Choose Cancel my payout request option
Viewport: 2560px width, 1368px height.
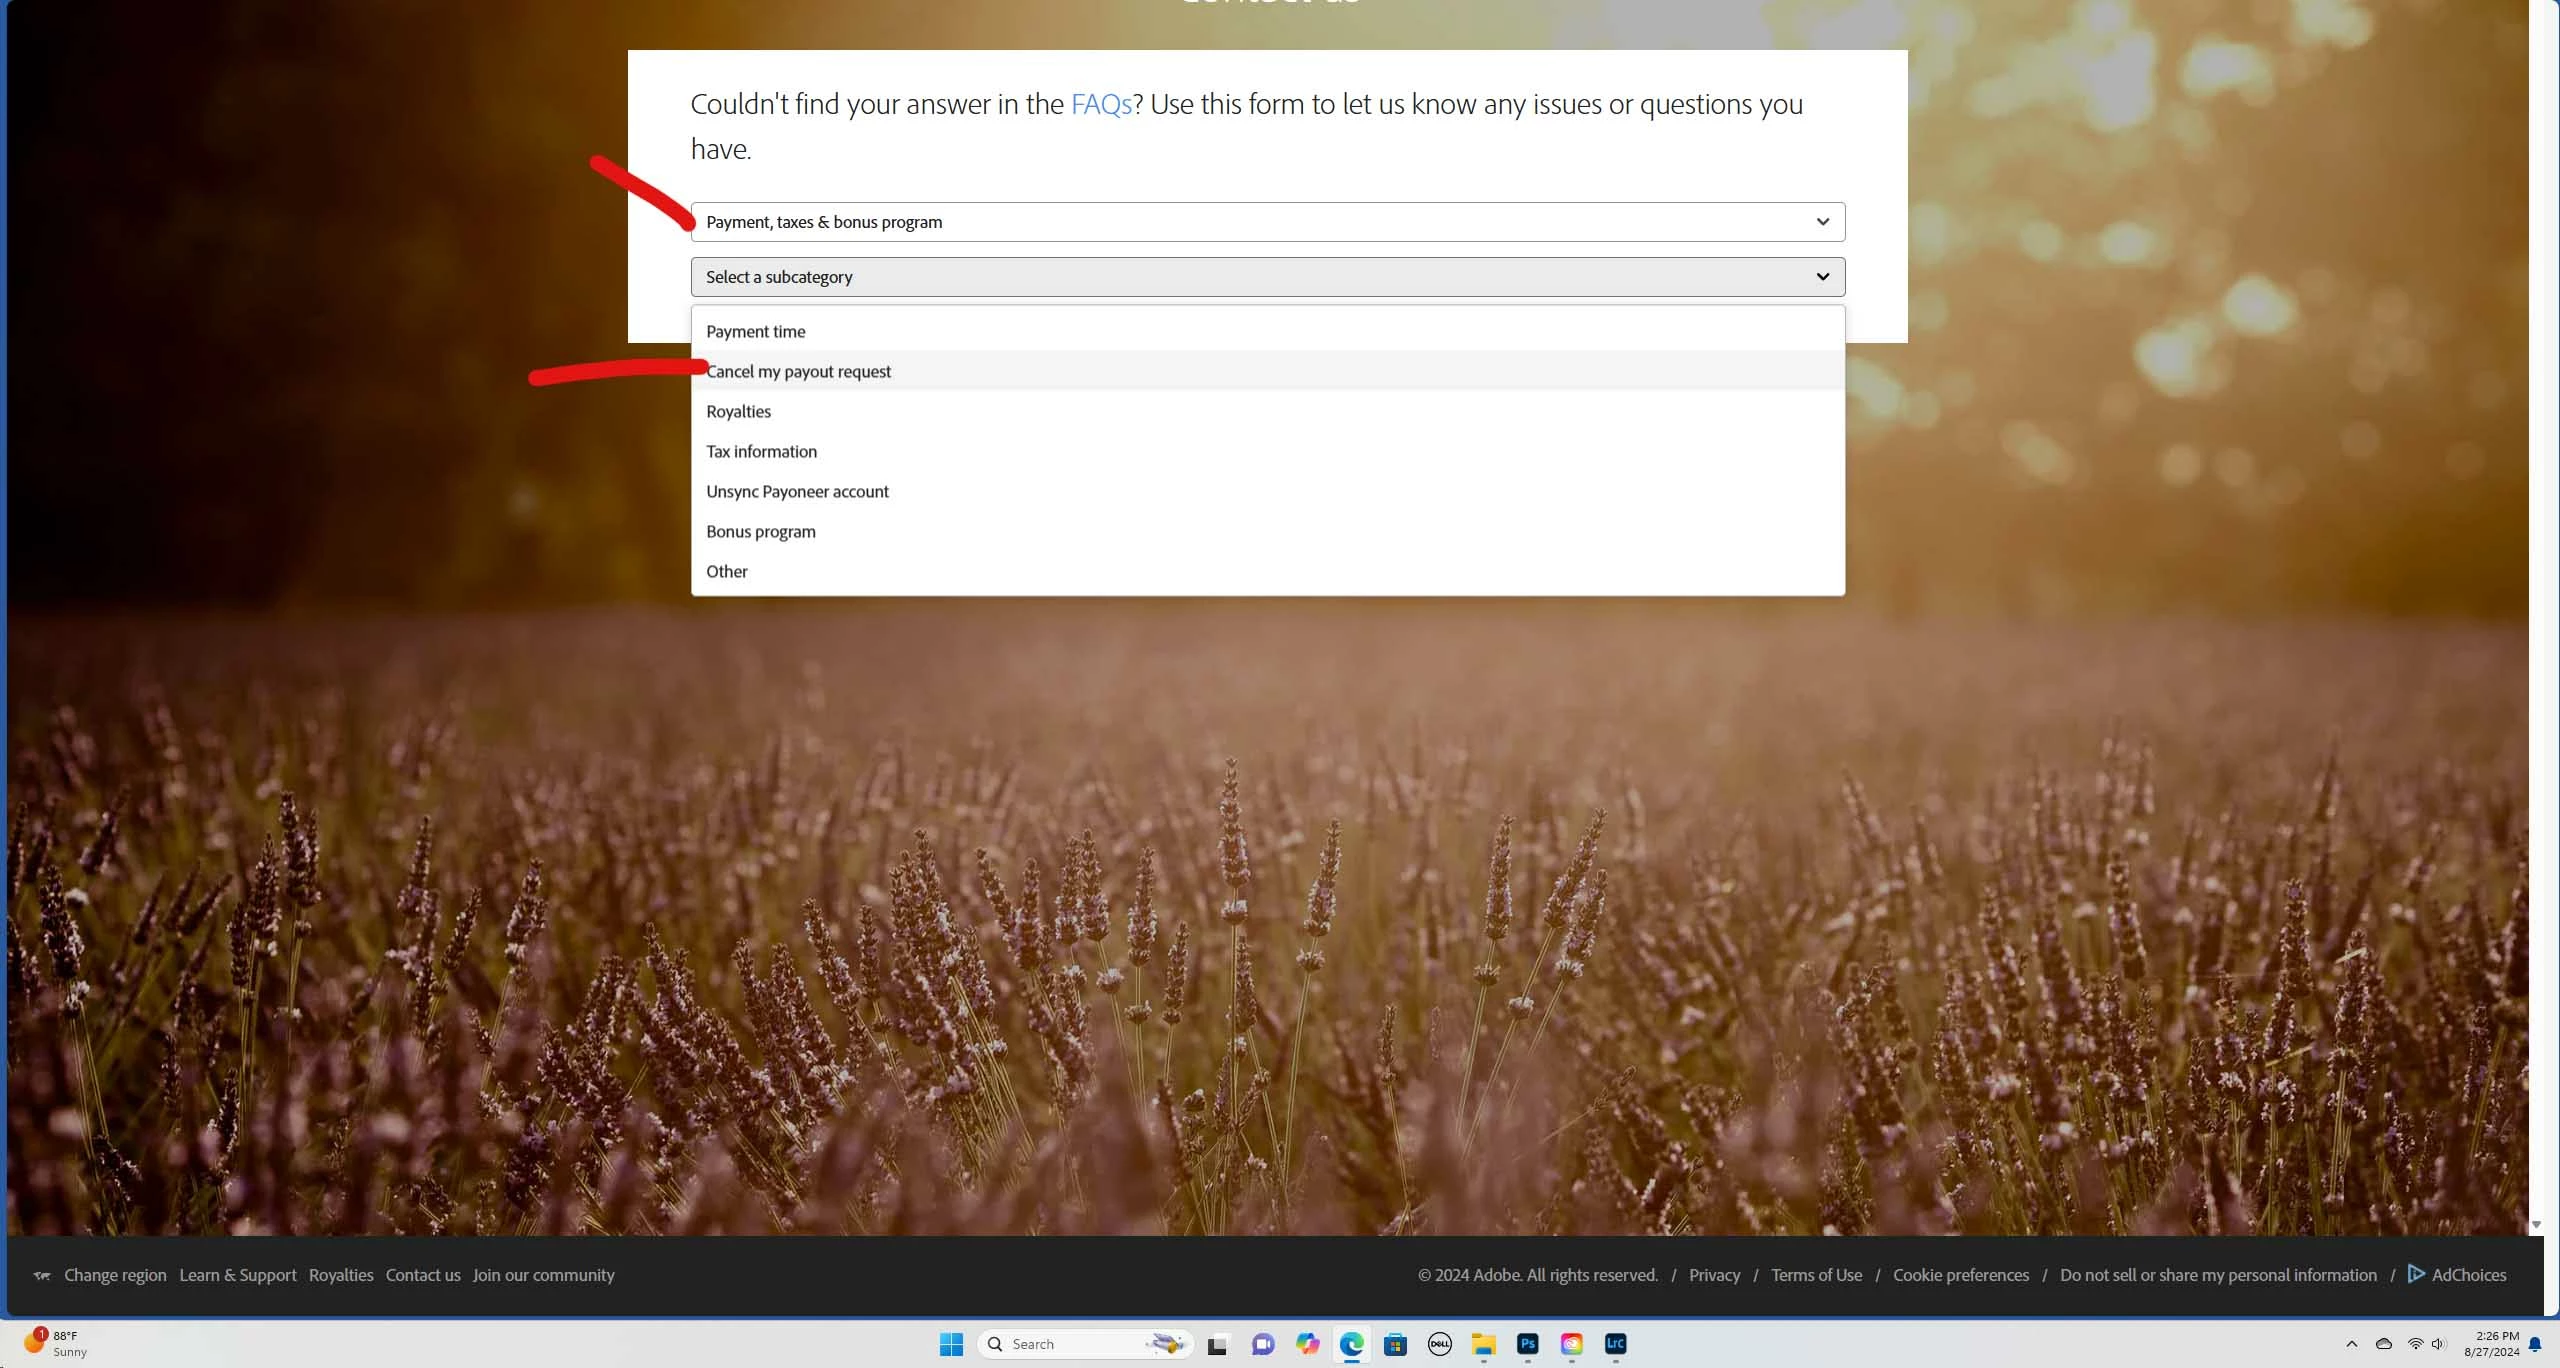pos(798,371)
